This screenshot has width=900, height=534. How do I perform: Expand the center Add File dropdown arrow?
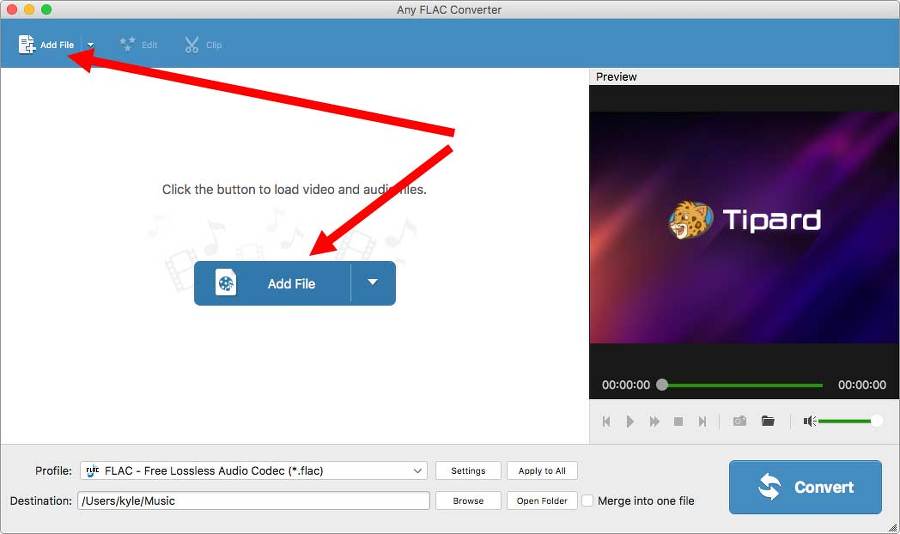pyautogui.click(x=373, y=283)
